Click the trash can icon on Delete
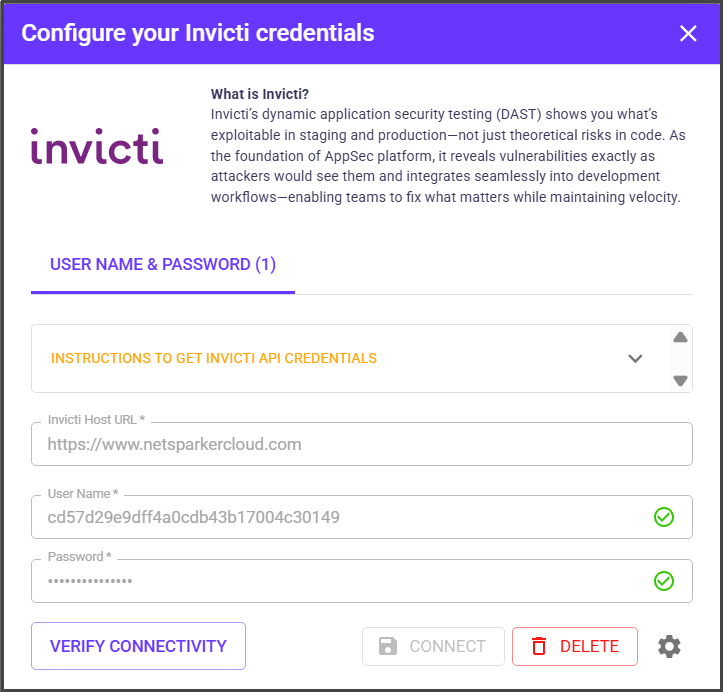Image resolution: width=723 pixels, height=692 pixels. click(539, 646)
